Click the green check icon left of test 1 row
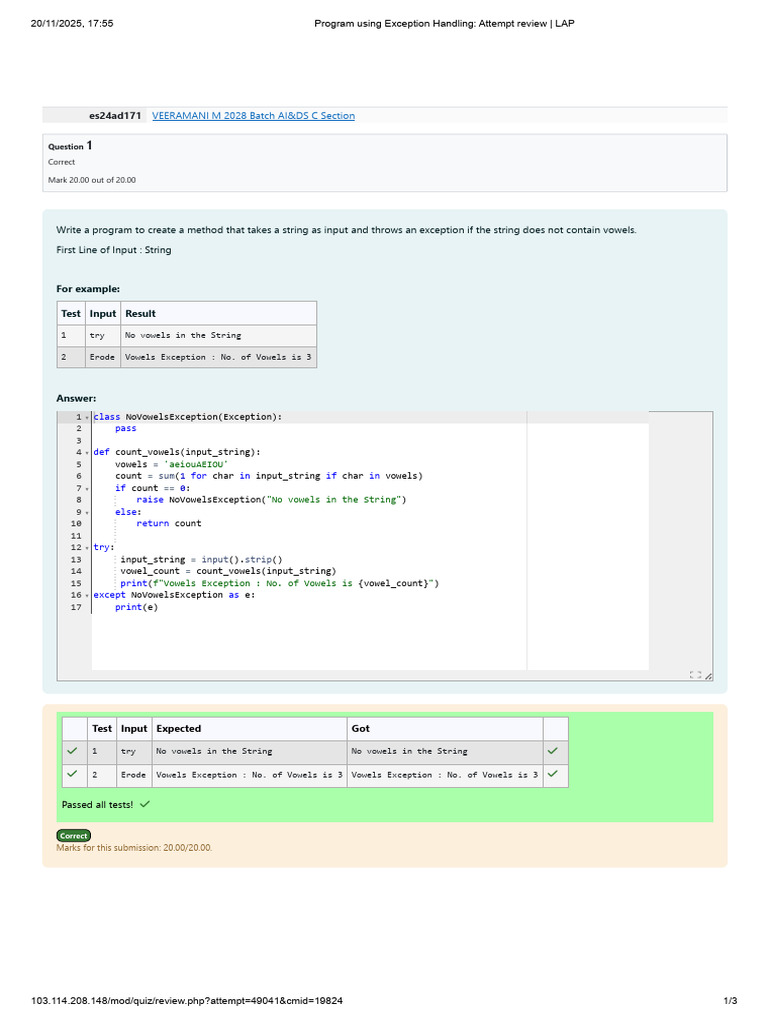Screen dimensions: 768x1024 tap(72, 751)
